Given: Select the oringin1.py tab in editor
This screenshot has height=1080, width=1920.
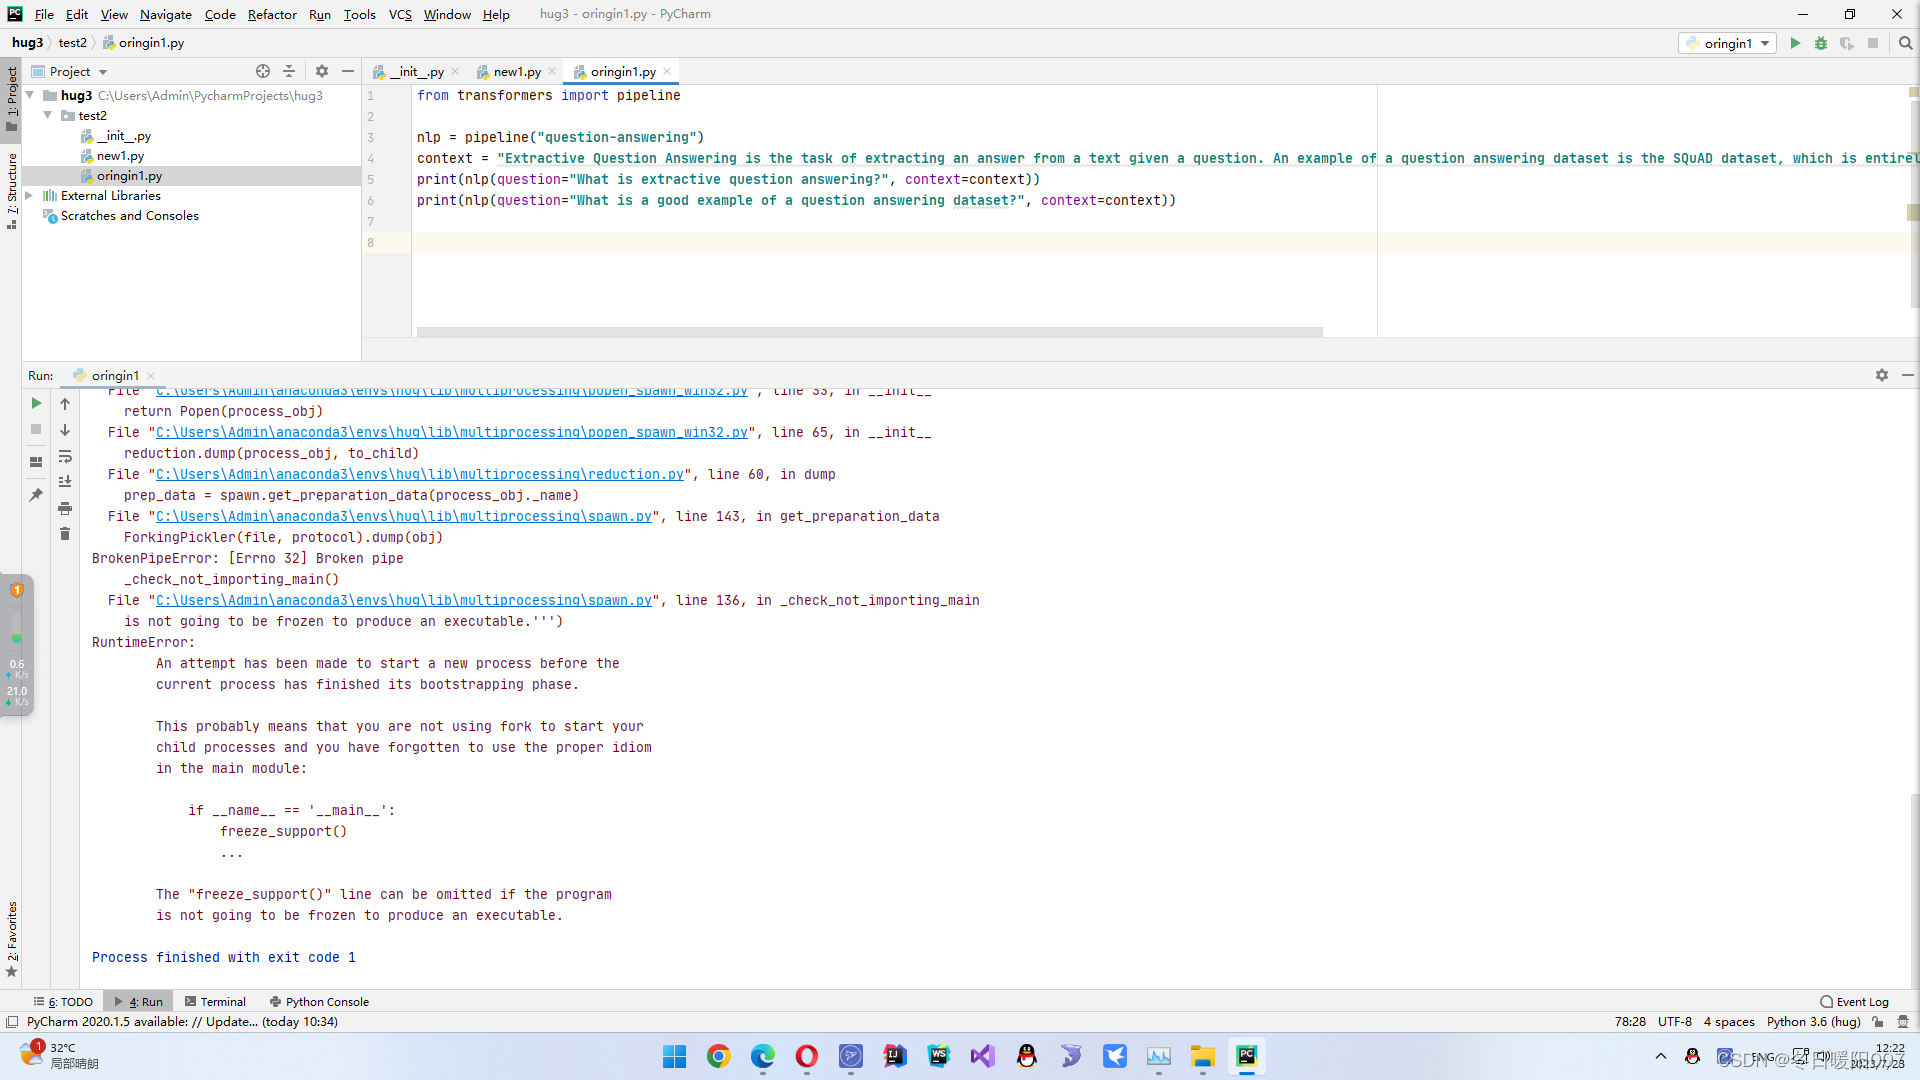Looking at the screenshot, I should coord(616,71).
